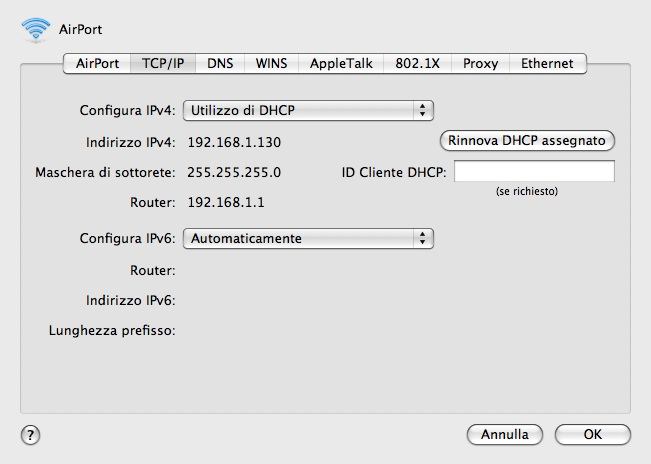Screen dimensions: 651x464
Task: Open the DNS tab
Action: tap(220, 63)
